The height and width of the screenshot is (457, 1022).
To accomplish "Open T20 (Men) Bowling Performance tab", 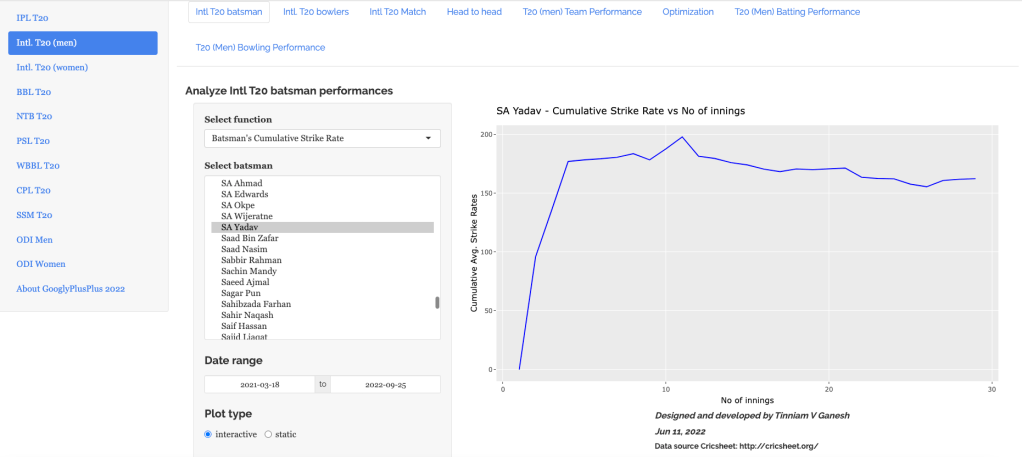I will (x=260, y=47).
